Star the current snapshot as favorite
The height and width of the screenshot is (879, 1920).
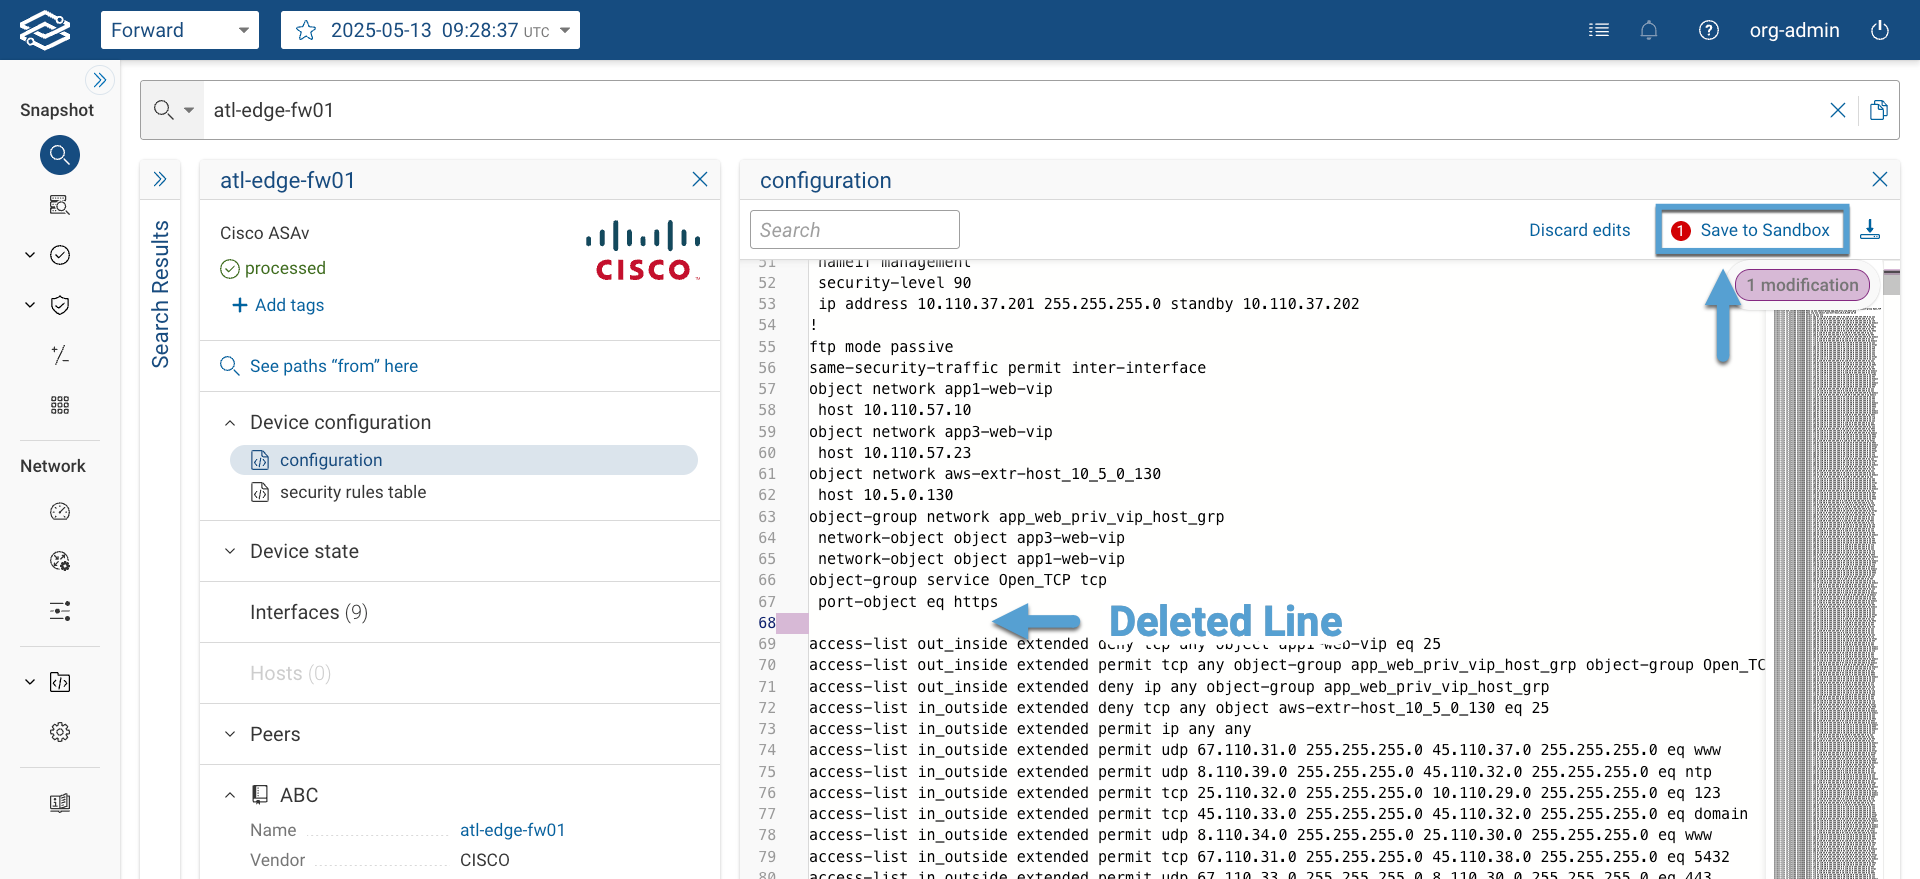[306, 31]
